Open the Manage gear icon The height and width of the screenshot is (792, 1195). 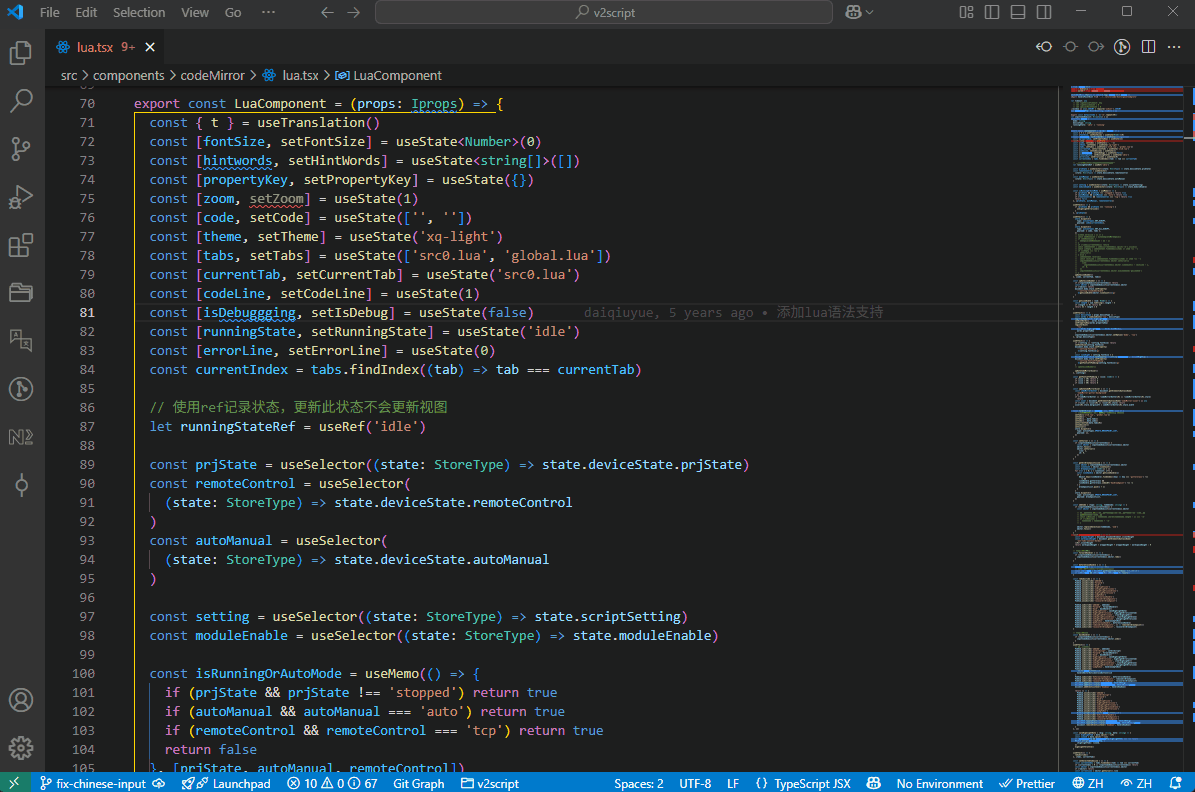(x=21, y=747)
